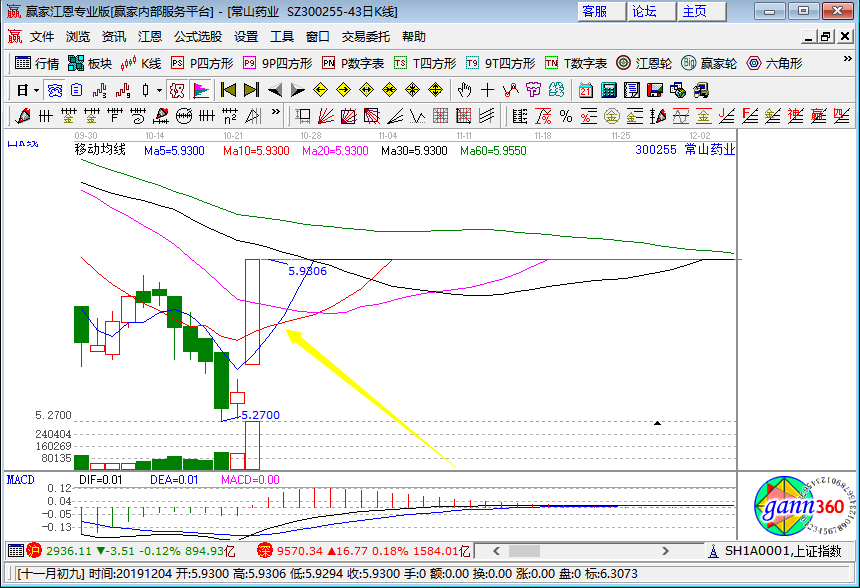Image resolution: width=860 pixels, height=588 pixels.
Task: Select the 赢 angle lines tool
Action: [x=818, y=116]
